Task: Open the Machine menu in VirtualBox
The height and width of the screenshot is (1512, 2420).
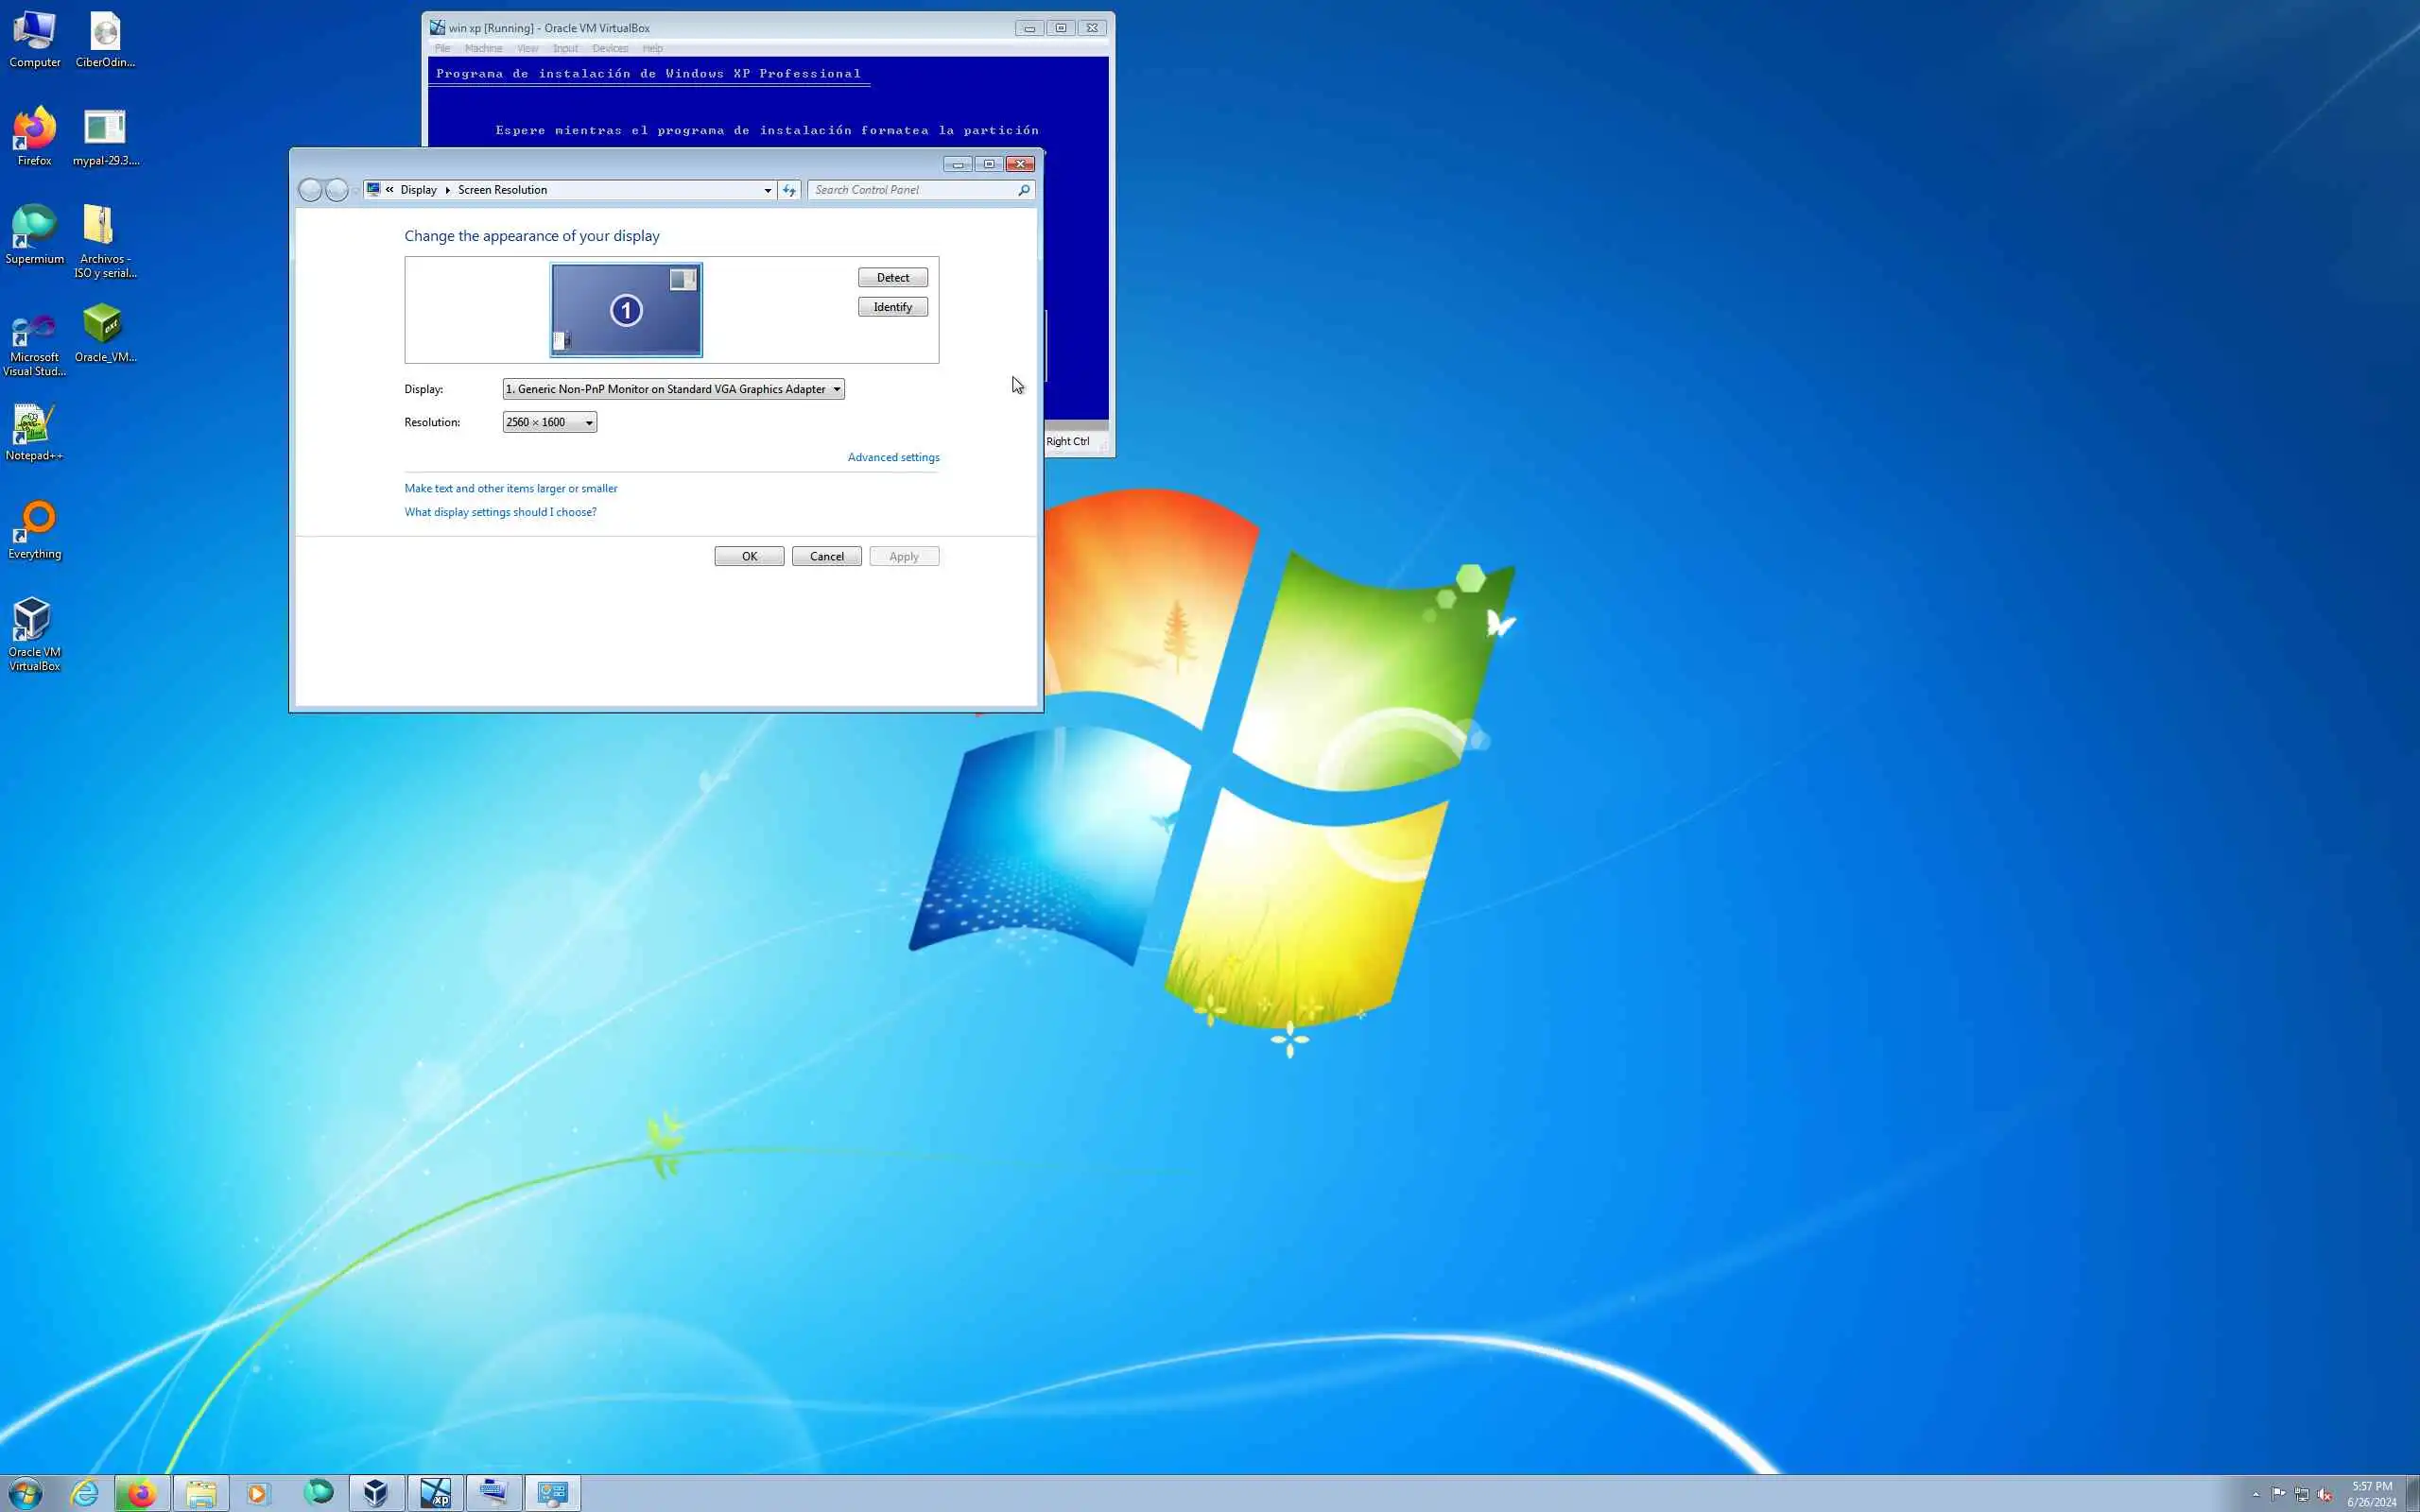Action: [483, 48]
